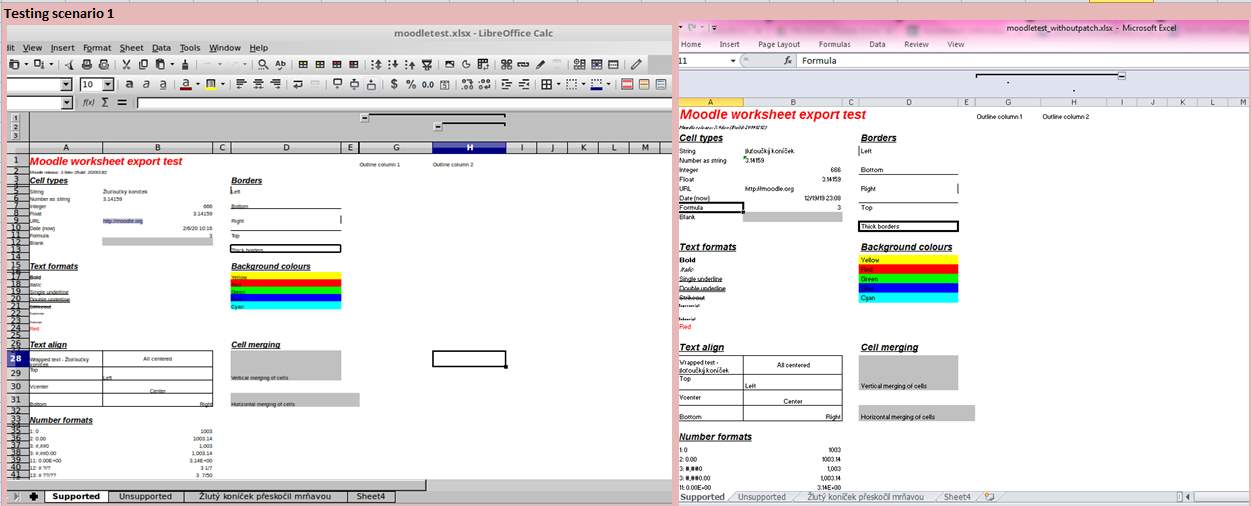Toggle Wrap Text in LibreOffice
Image resolution: width=1251 pixels, height=506 pixels.
coord(298,84)
